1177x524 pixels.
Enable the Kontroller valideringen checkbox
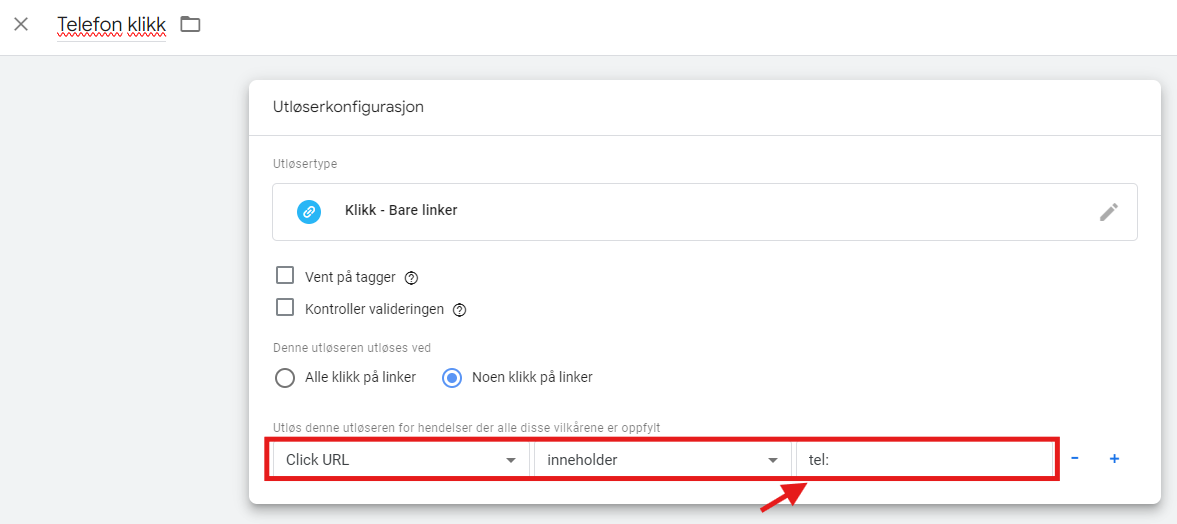click(285, 308)
